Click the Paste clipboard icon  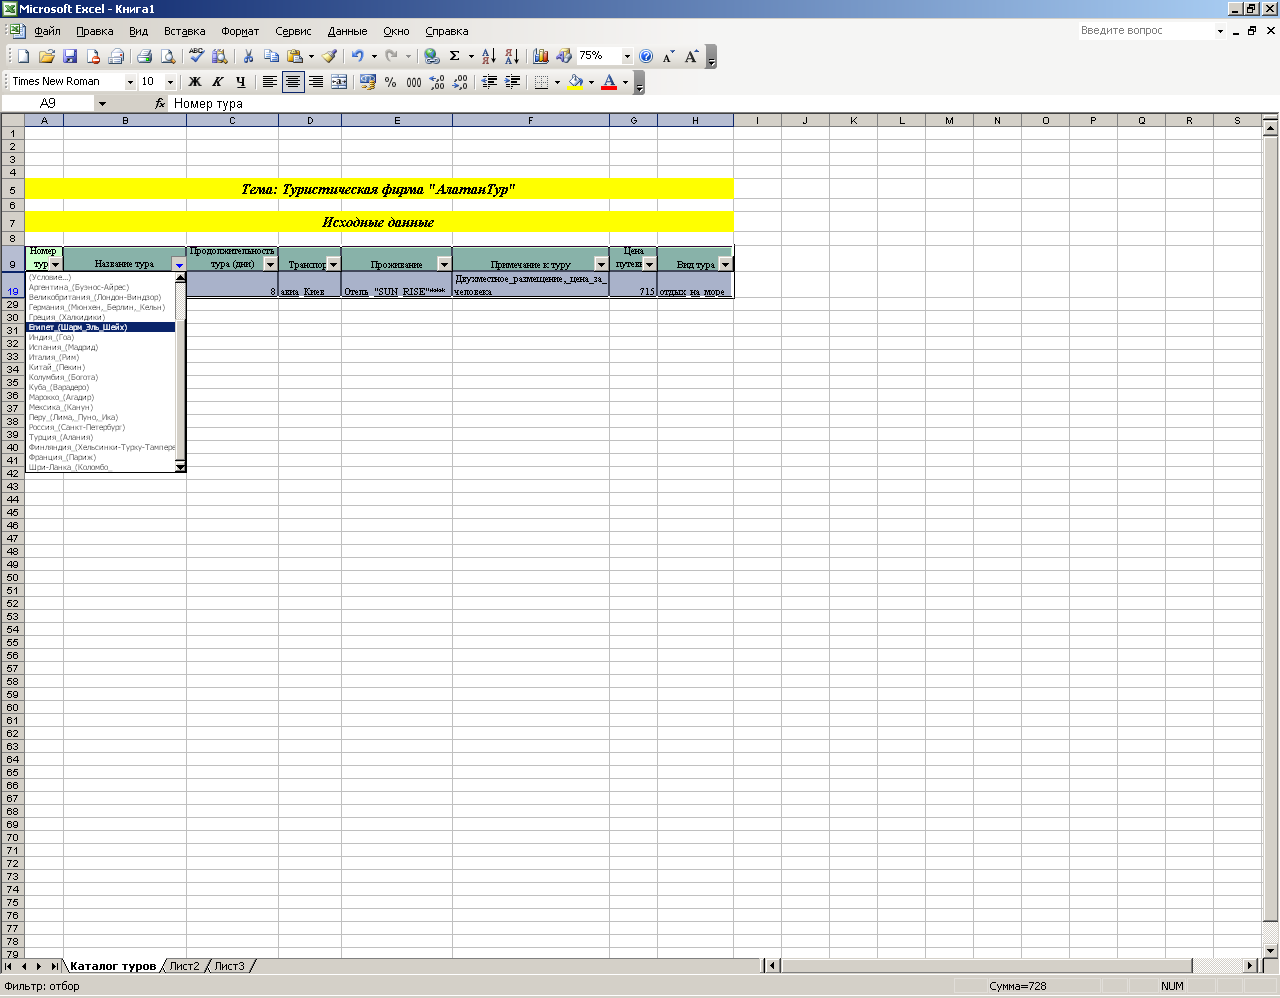295,57
